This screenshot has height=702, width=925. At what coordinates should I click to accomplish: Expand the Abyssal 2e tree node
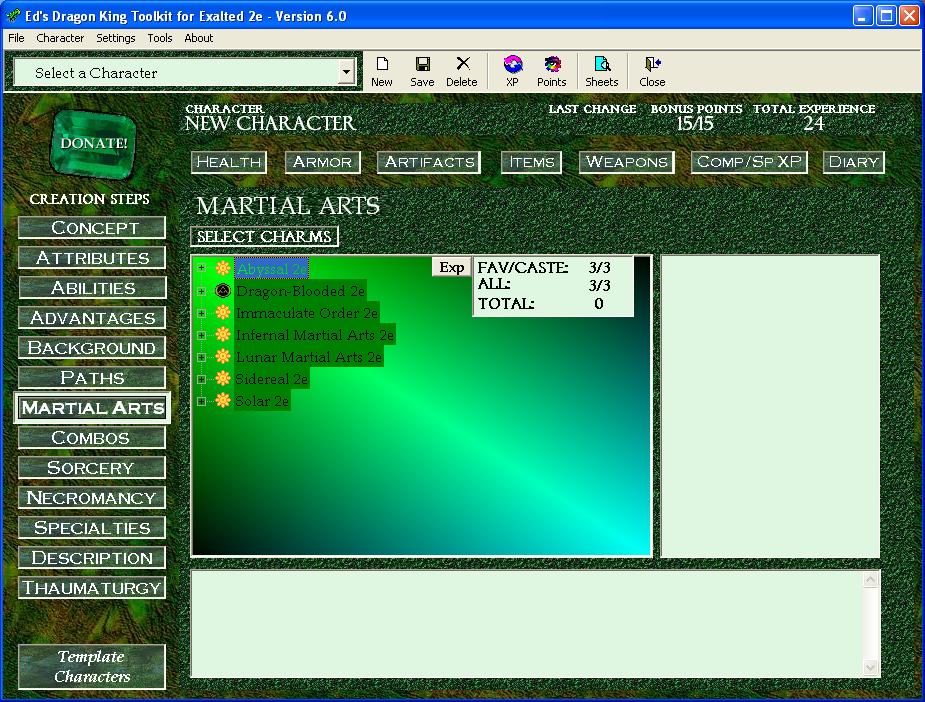pos(202,268)
